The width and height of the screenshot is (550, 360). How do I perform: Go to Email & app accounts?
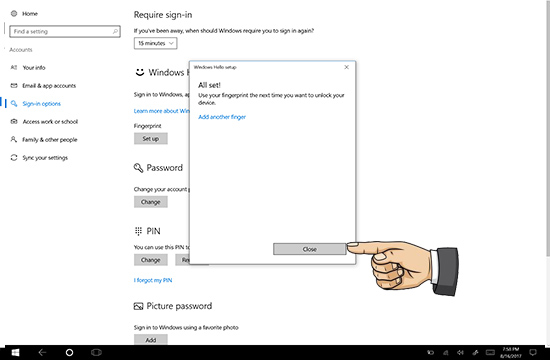49,86
